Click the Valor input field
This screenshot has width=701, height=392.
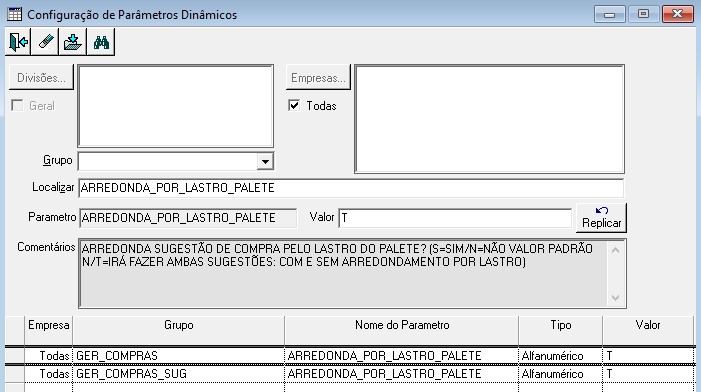[x=455, y=218]
